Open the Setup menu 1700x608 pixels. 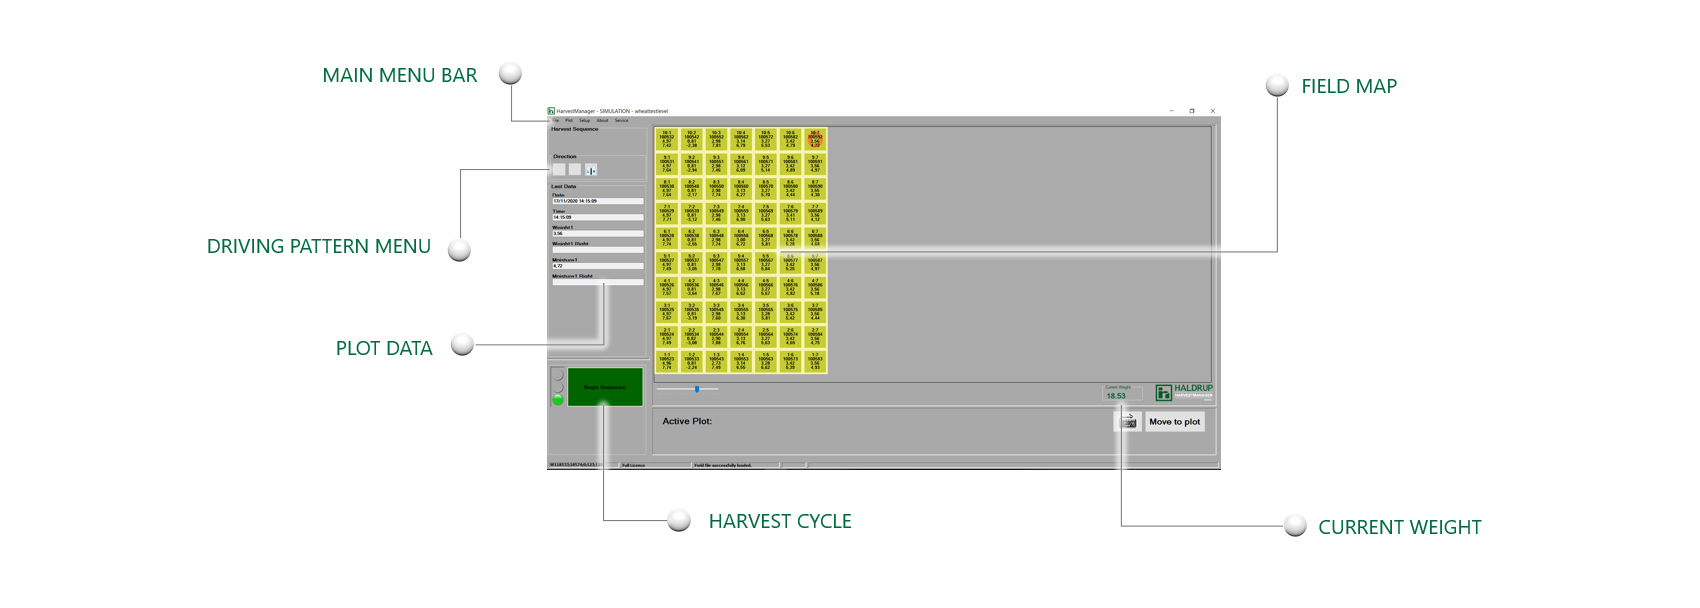coord(584,121)
